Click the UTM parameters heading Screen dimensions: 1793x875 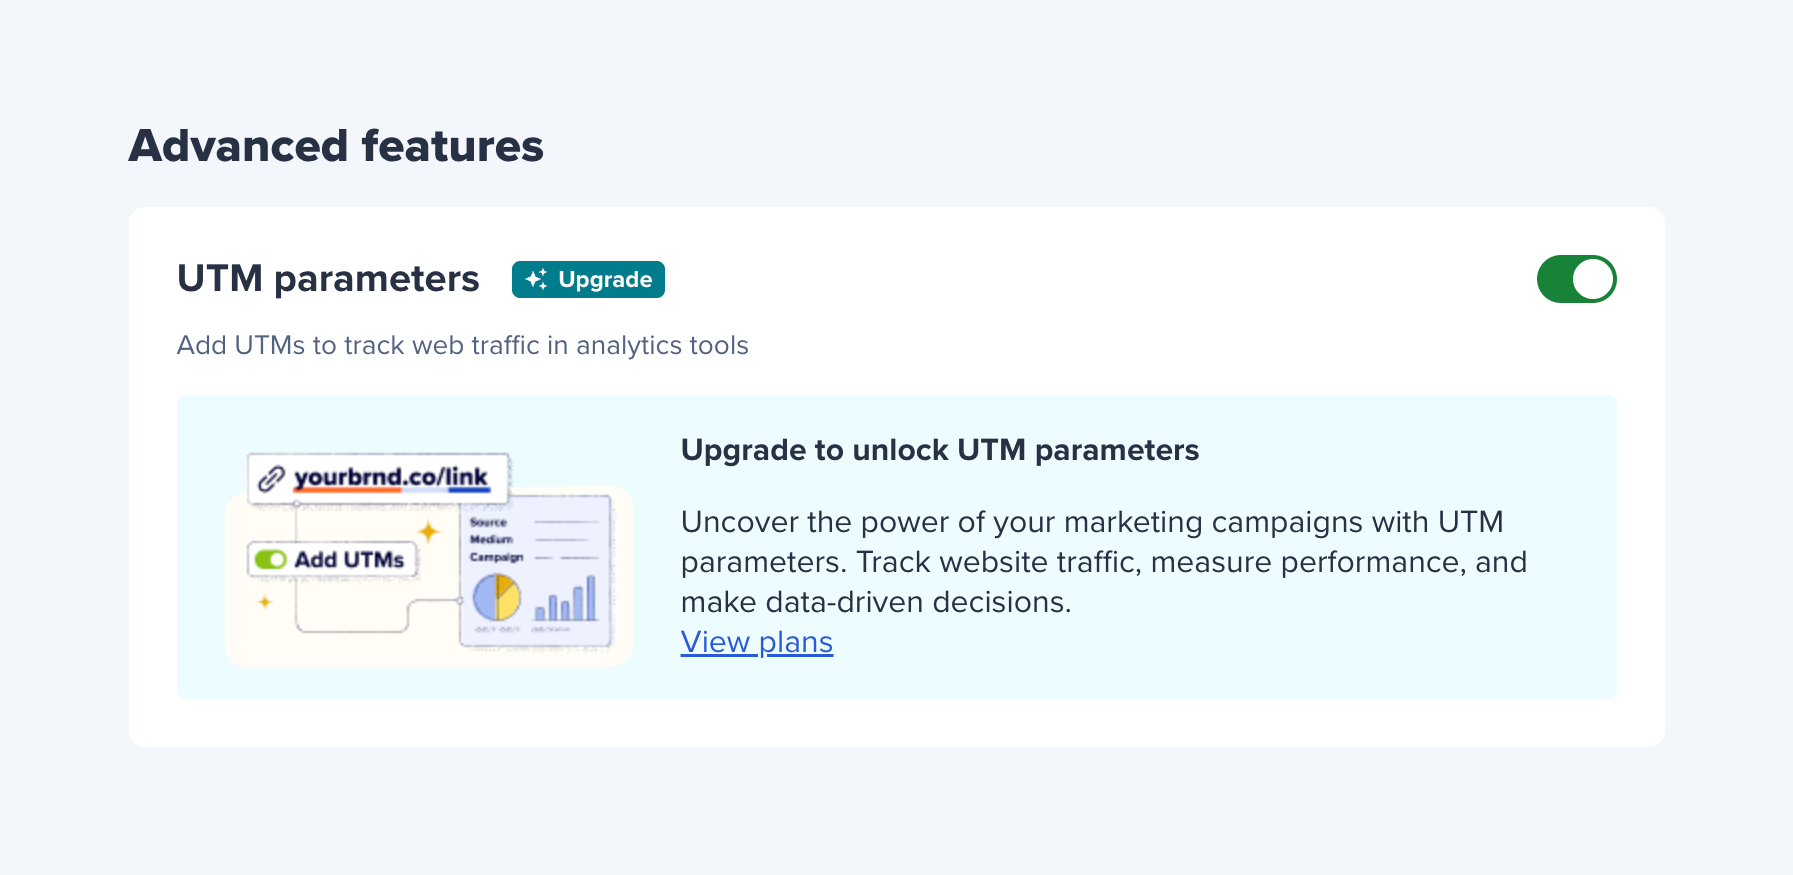click(328, 279)
